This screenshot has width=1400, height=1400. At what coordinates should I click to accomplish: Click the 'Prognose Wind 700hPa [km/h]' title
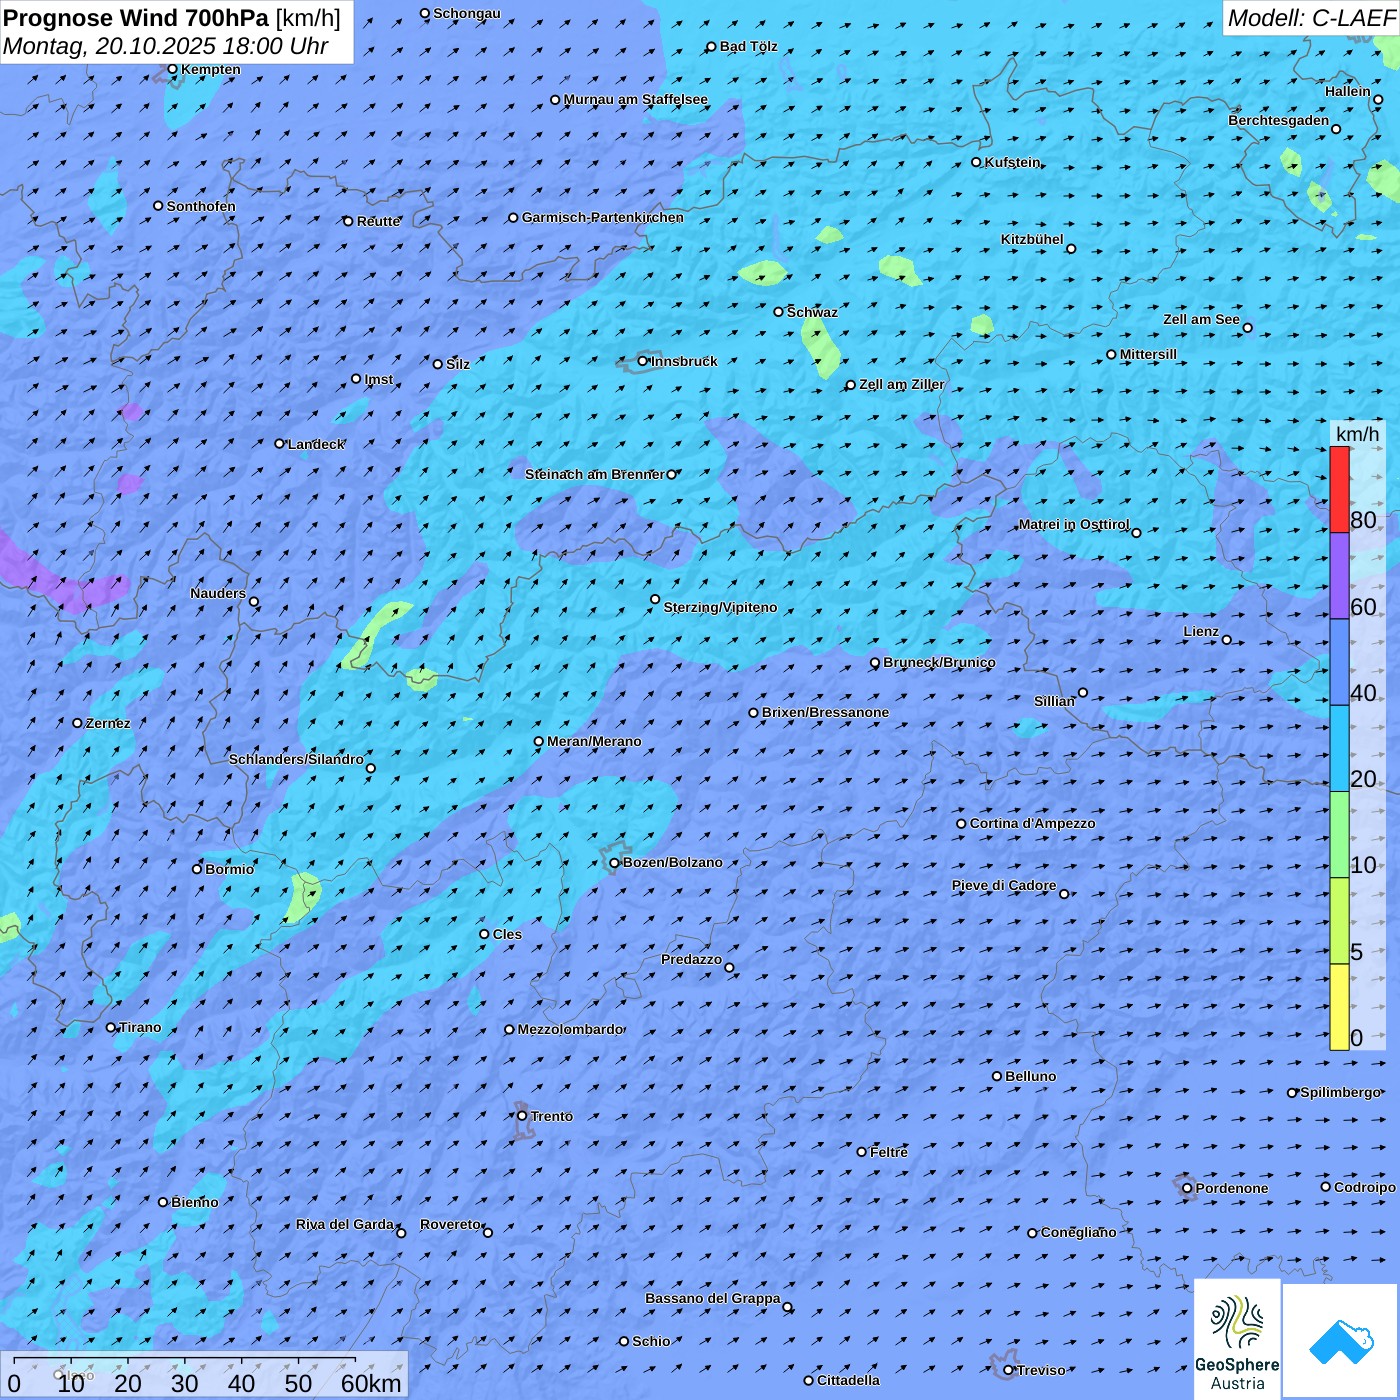(172, 18)
